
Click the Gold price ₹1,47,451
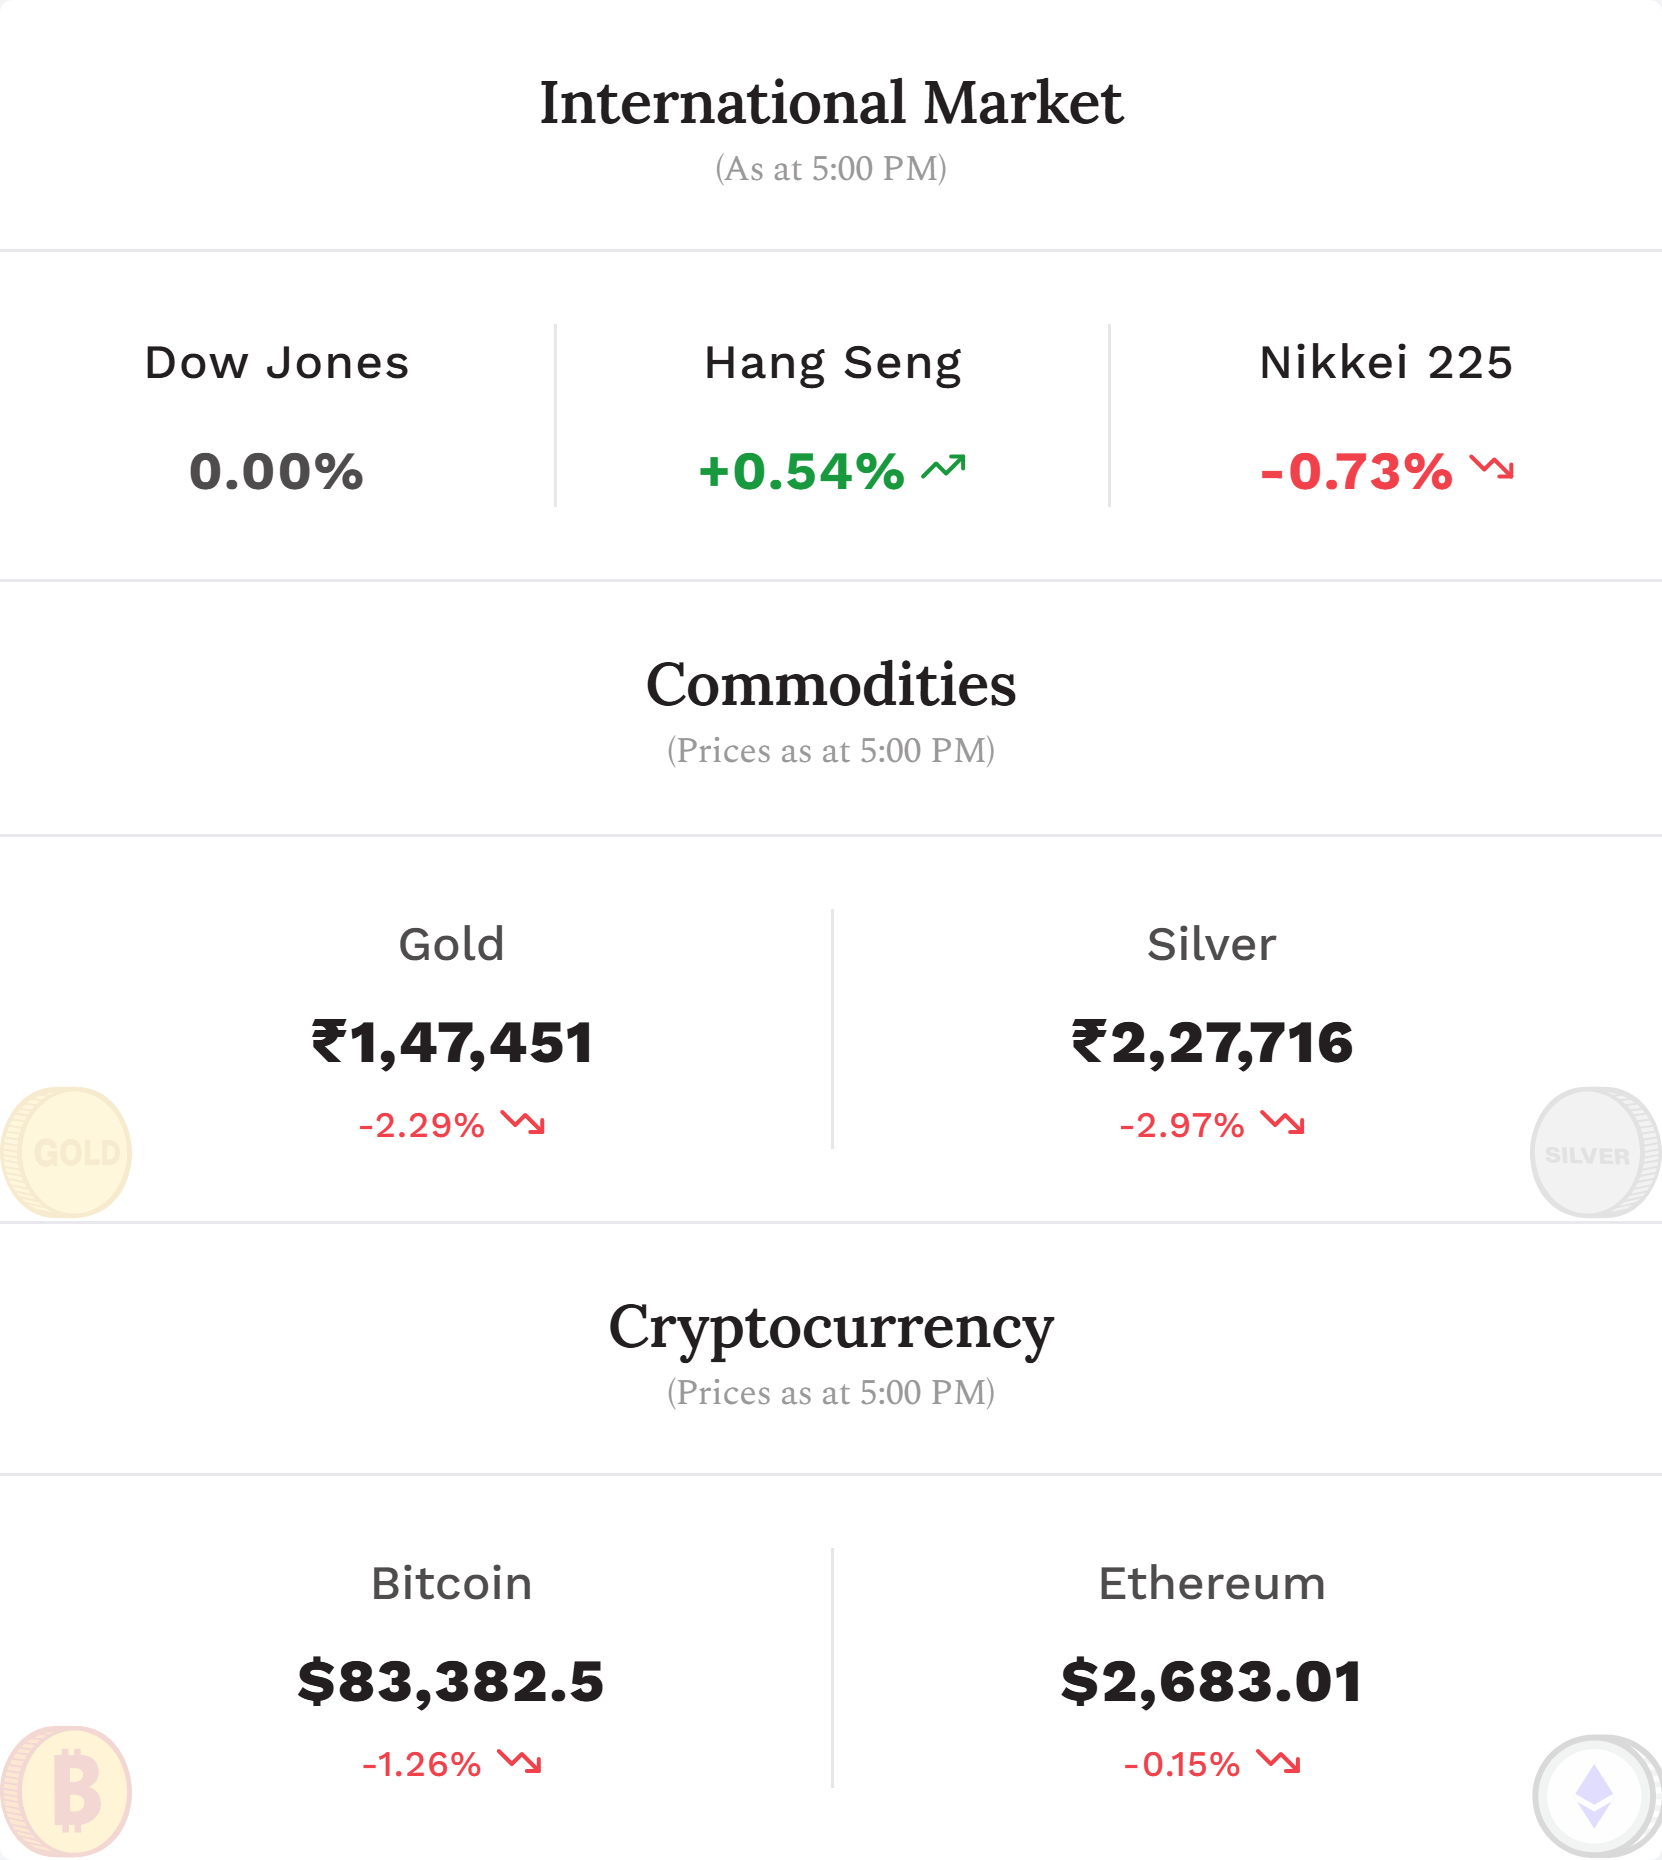click(453, 1043)
